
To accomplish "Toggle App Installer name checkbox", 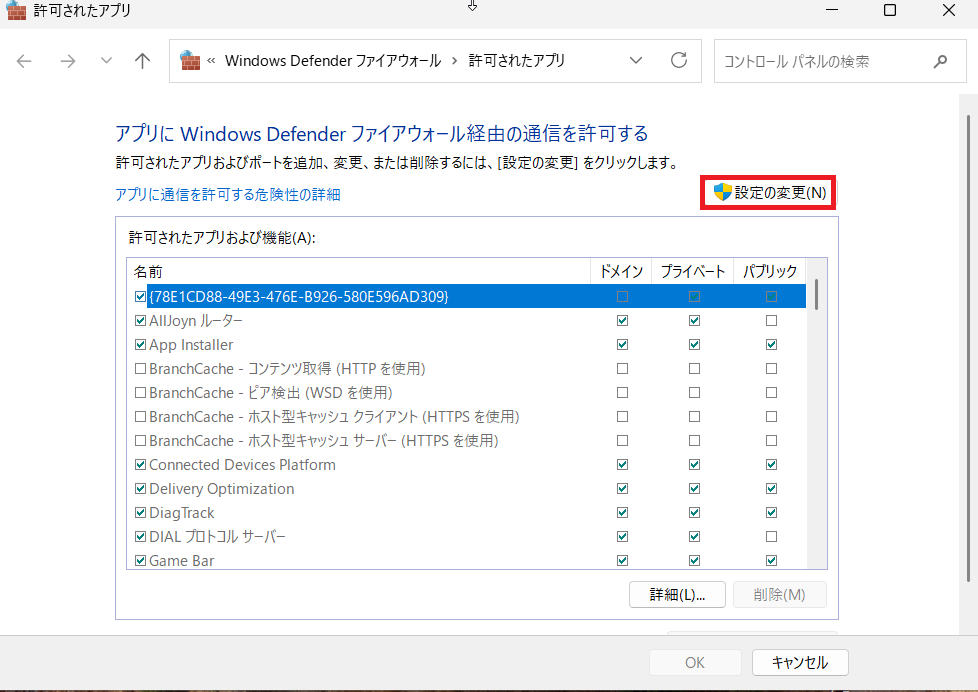I will [x=140, y=344].
